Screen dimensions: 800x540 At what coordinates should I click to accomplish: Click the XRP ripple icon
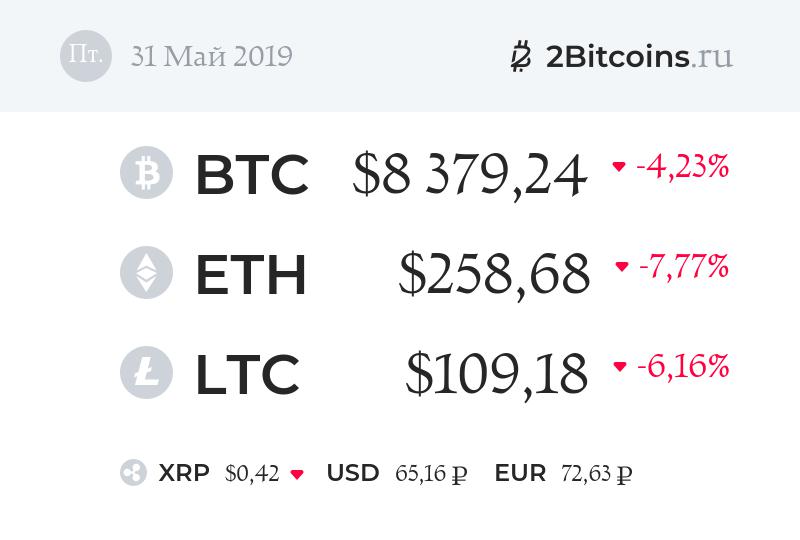(x=133, y=473)
